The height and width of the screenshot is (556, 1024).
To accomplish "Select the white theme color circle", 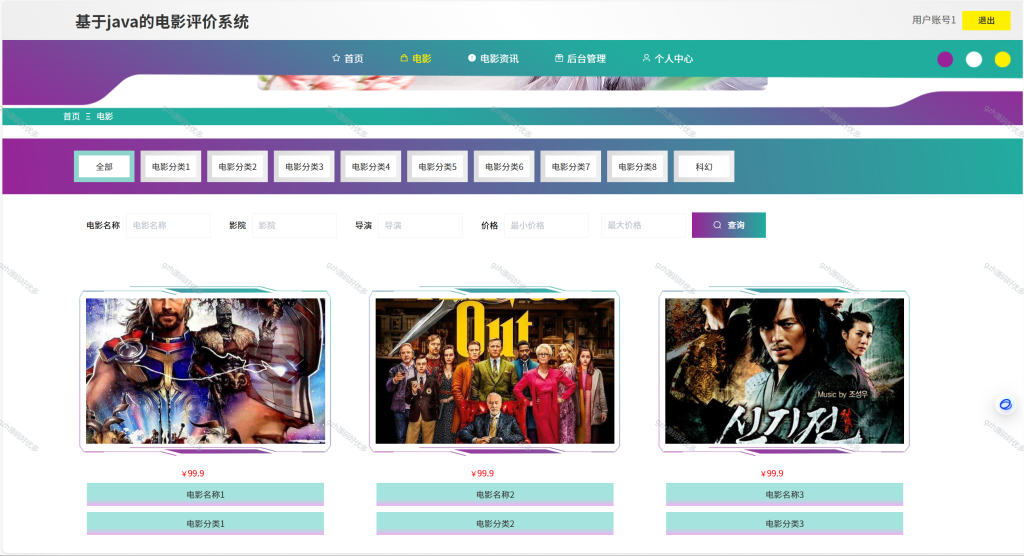I will 974,59.
